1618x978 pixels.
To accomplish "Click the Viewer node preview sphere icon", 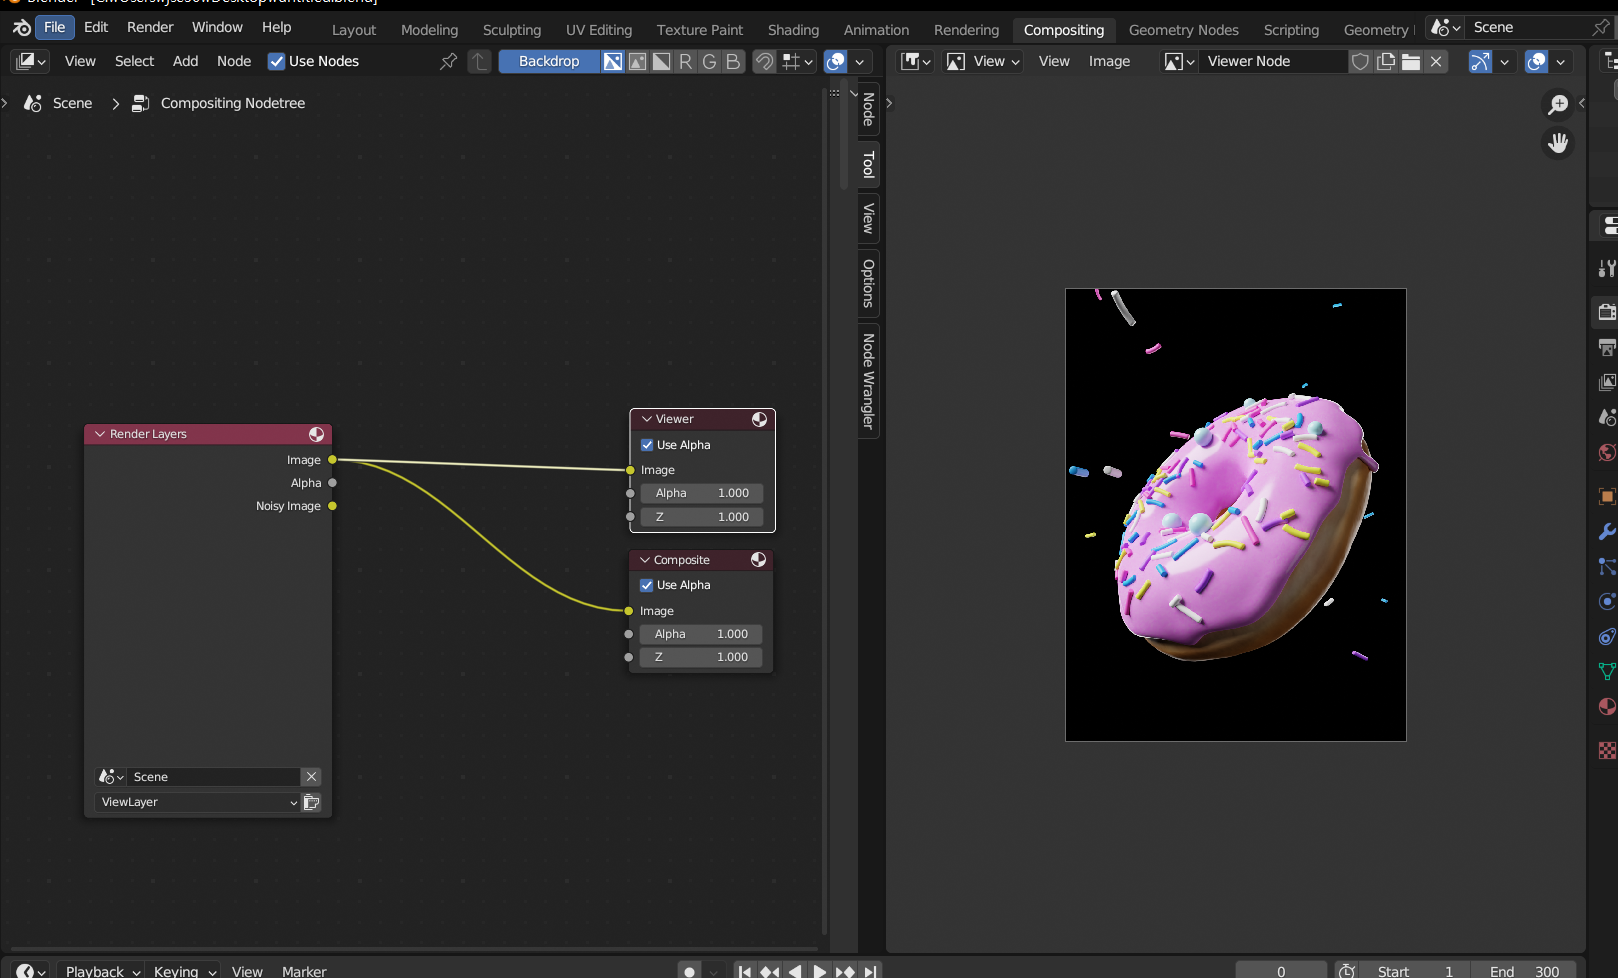I will point(760,419).
